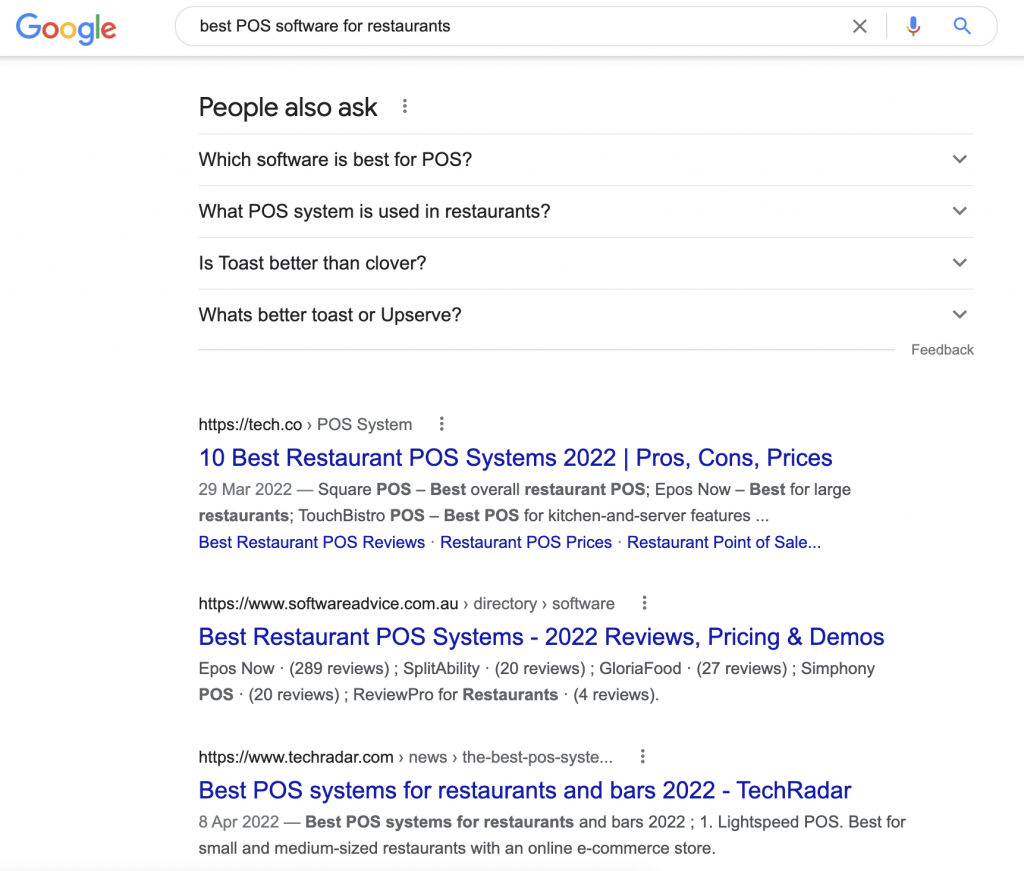The width and height of the screenshot is (1024, 871).
Task: Clear the search query with X icon
Action: coord(859,26)
